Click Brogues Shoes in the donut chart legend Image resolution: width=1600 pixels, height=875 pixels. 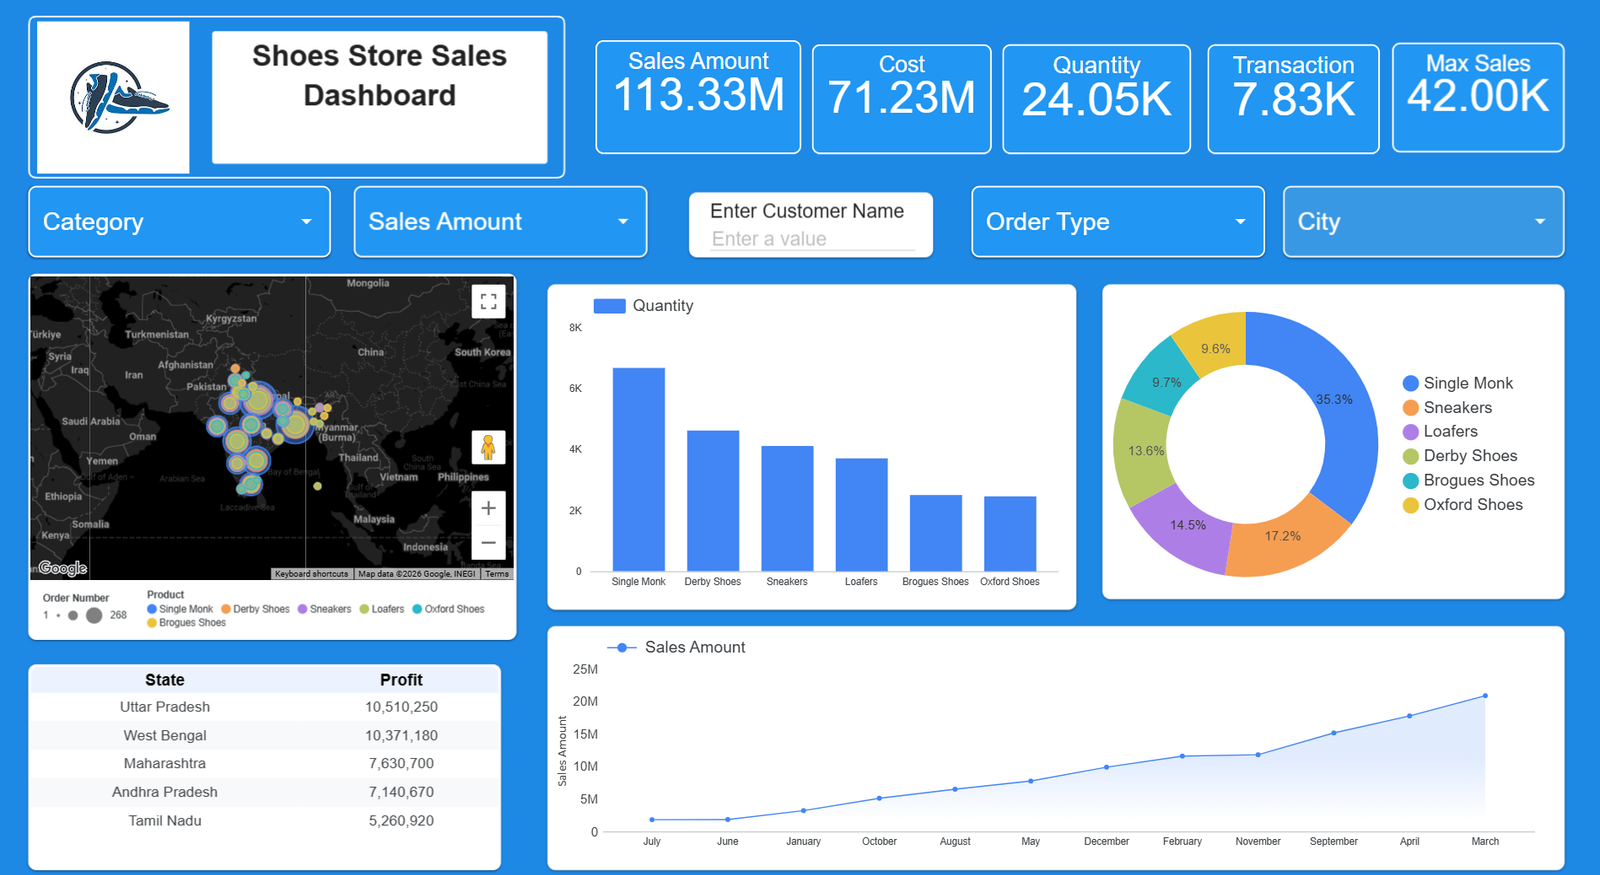point(1468,481)
